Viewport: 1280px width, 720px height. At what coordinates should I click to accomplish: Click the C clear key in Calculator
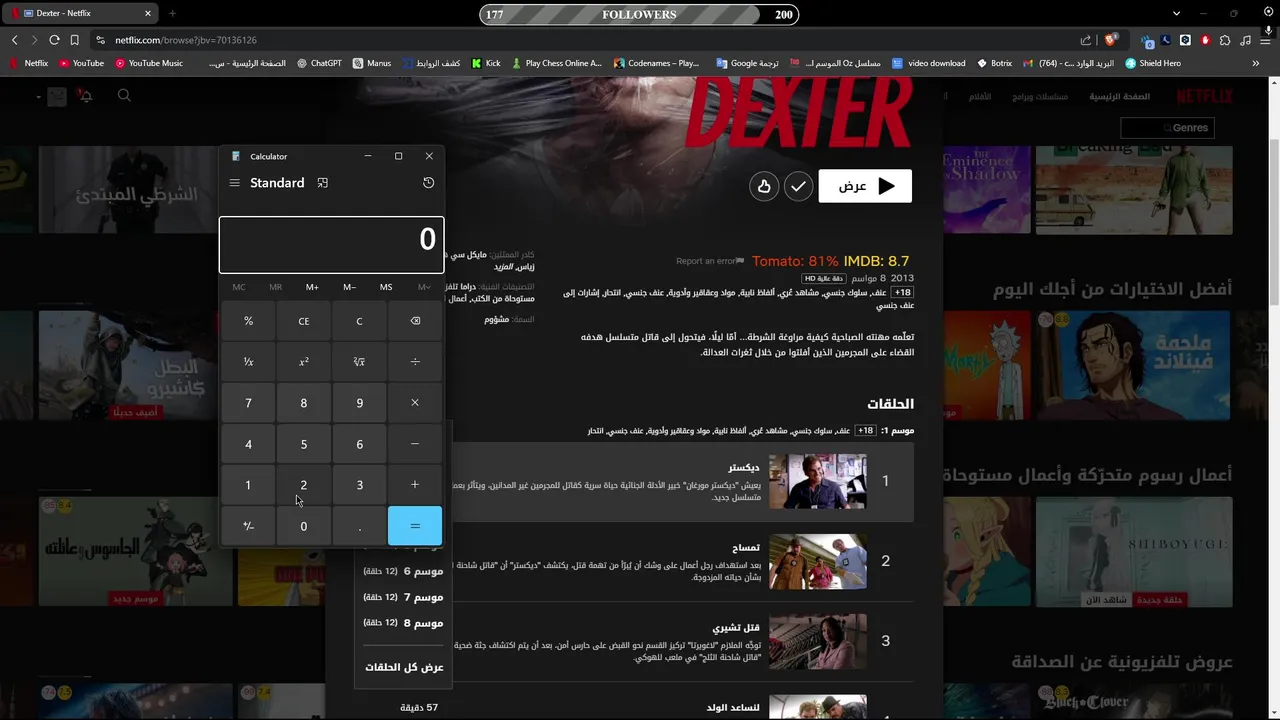click(x=359, y=321)
